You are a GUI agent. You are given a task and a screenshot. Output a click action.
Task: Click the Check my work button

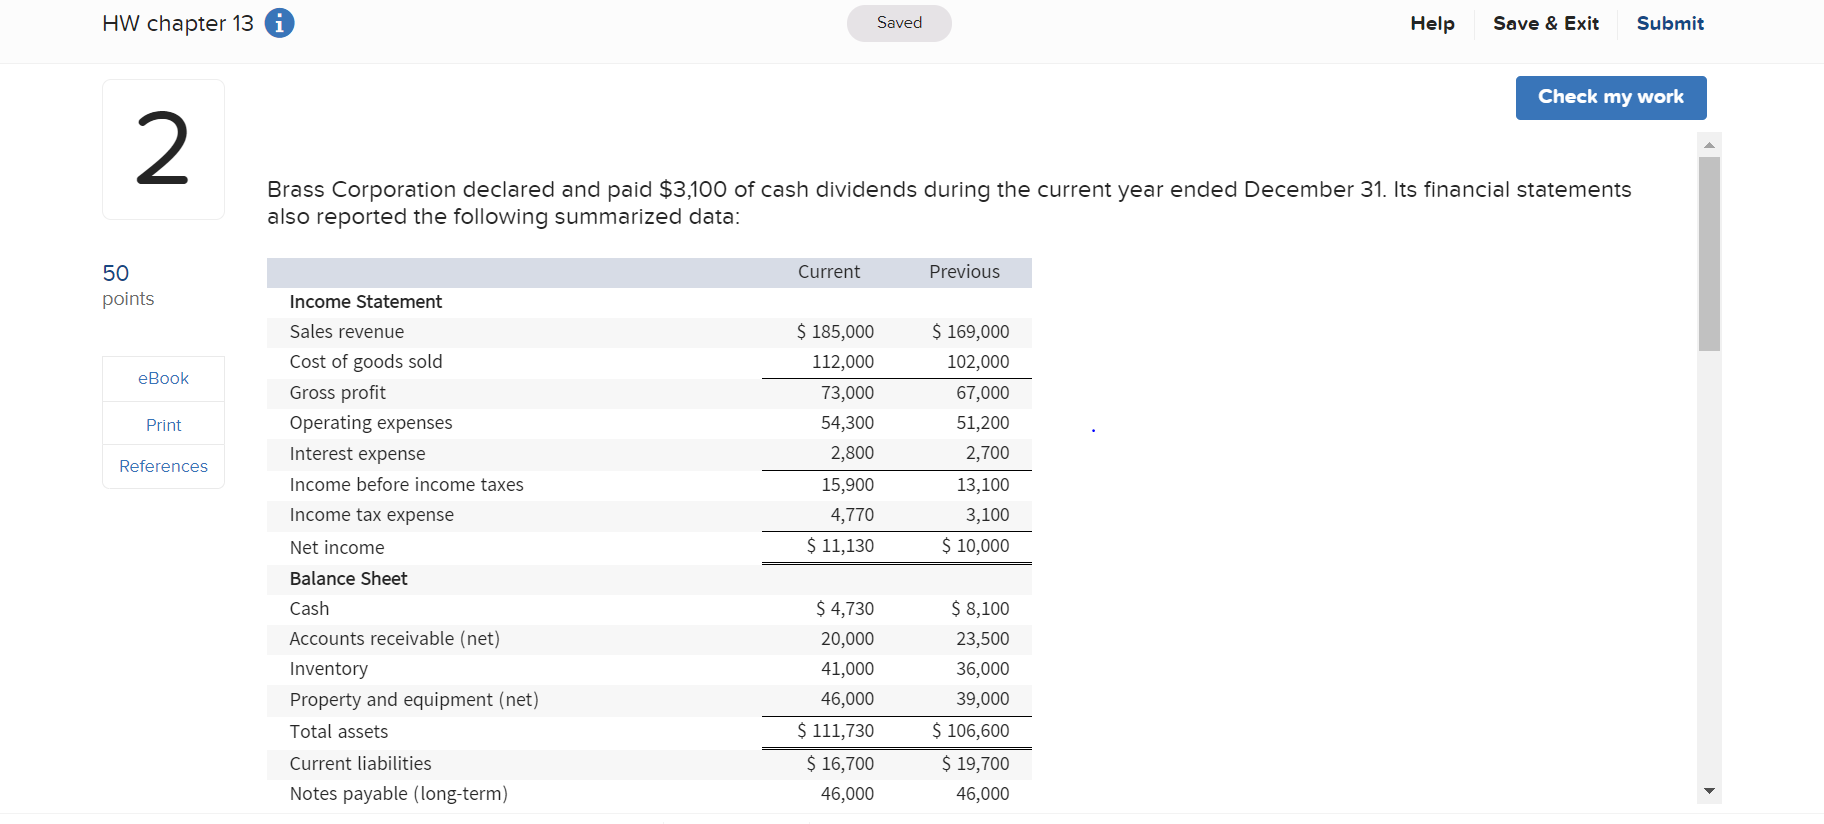pos(1610,98)
